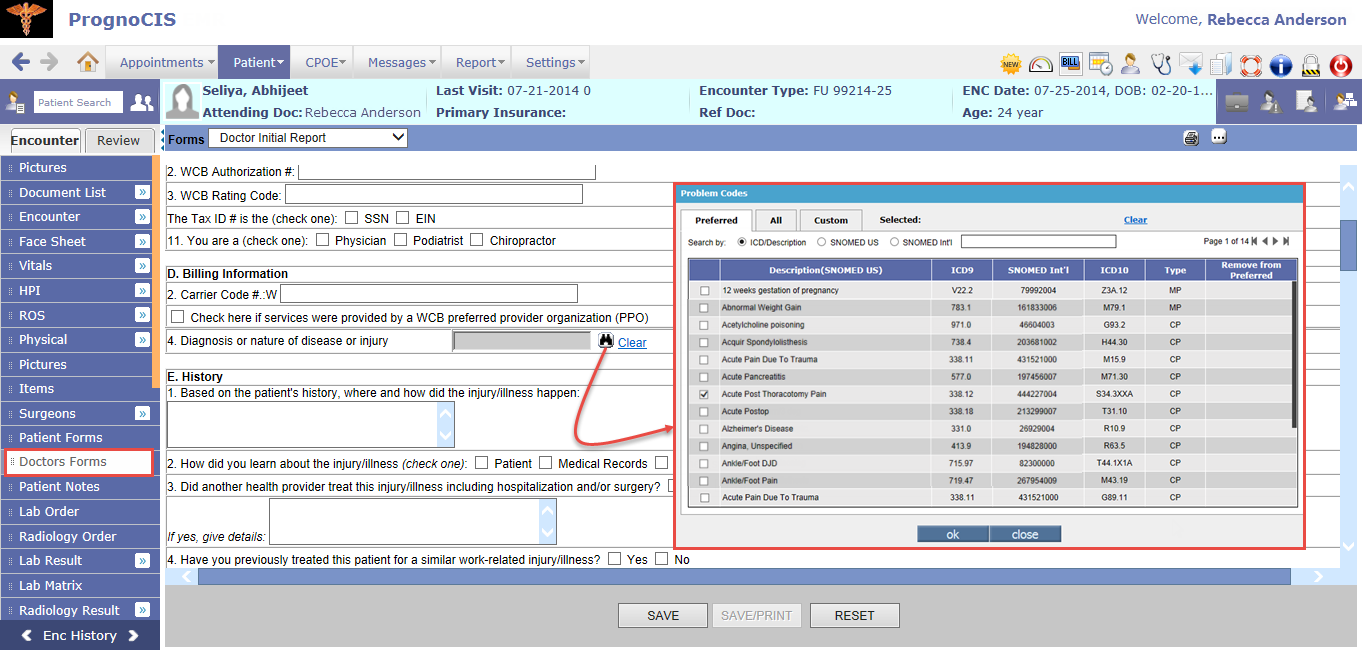The height and width of the screenshot is (650, 1362).
Task: Open the stethoscope icon
Action: click(1161, 65)
